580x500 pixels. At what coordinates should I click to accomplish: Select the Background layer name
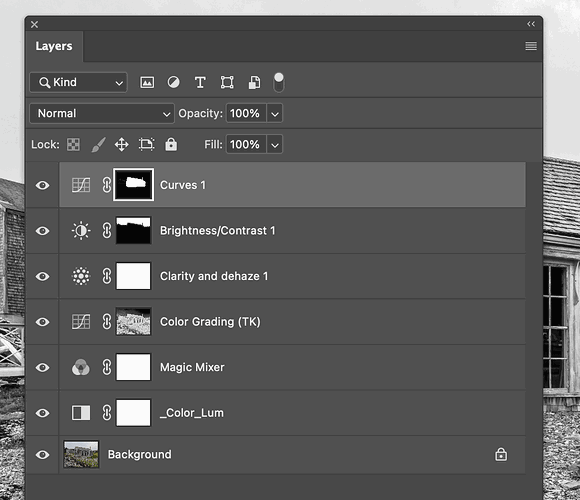click(139, 455)
